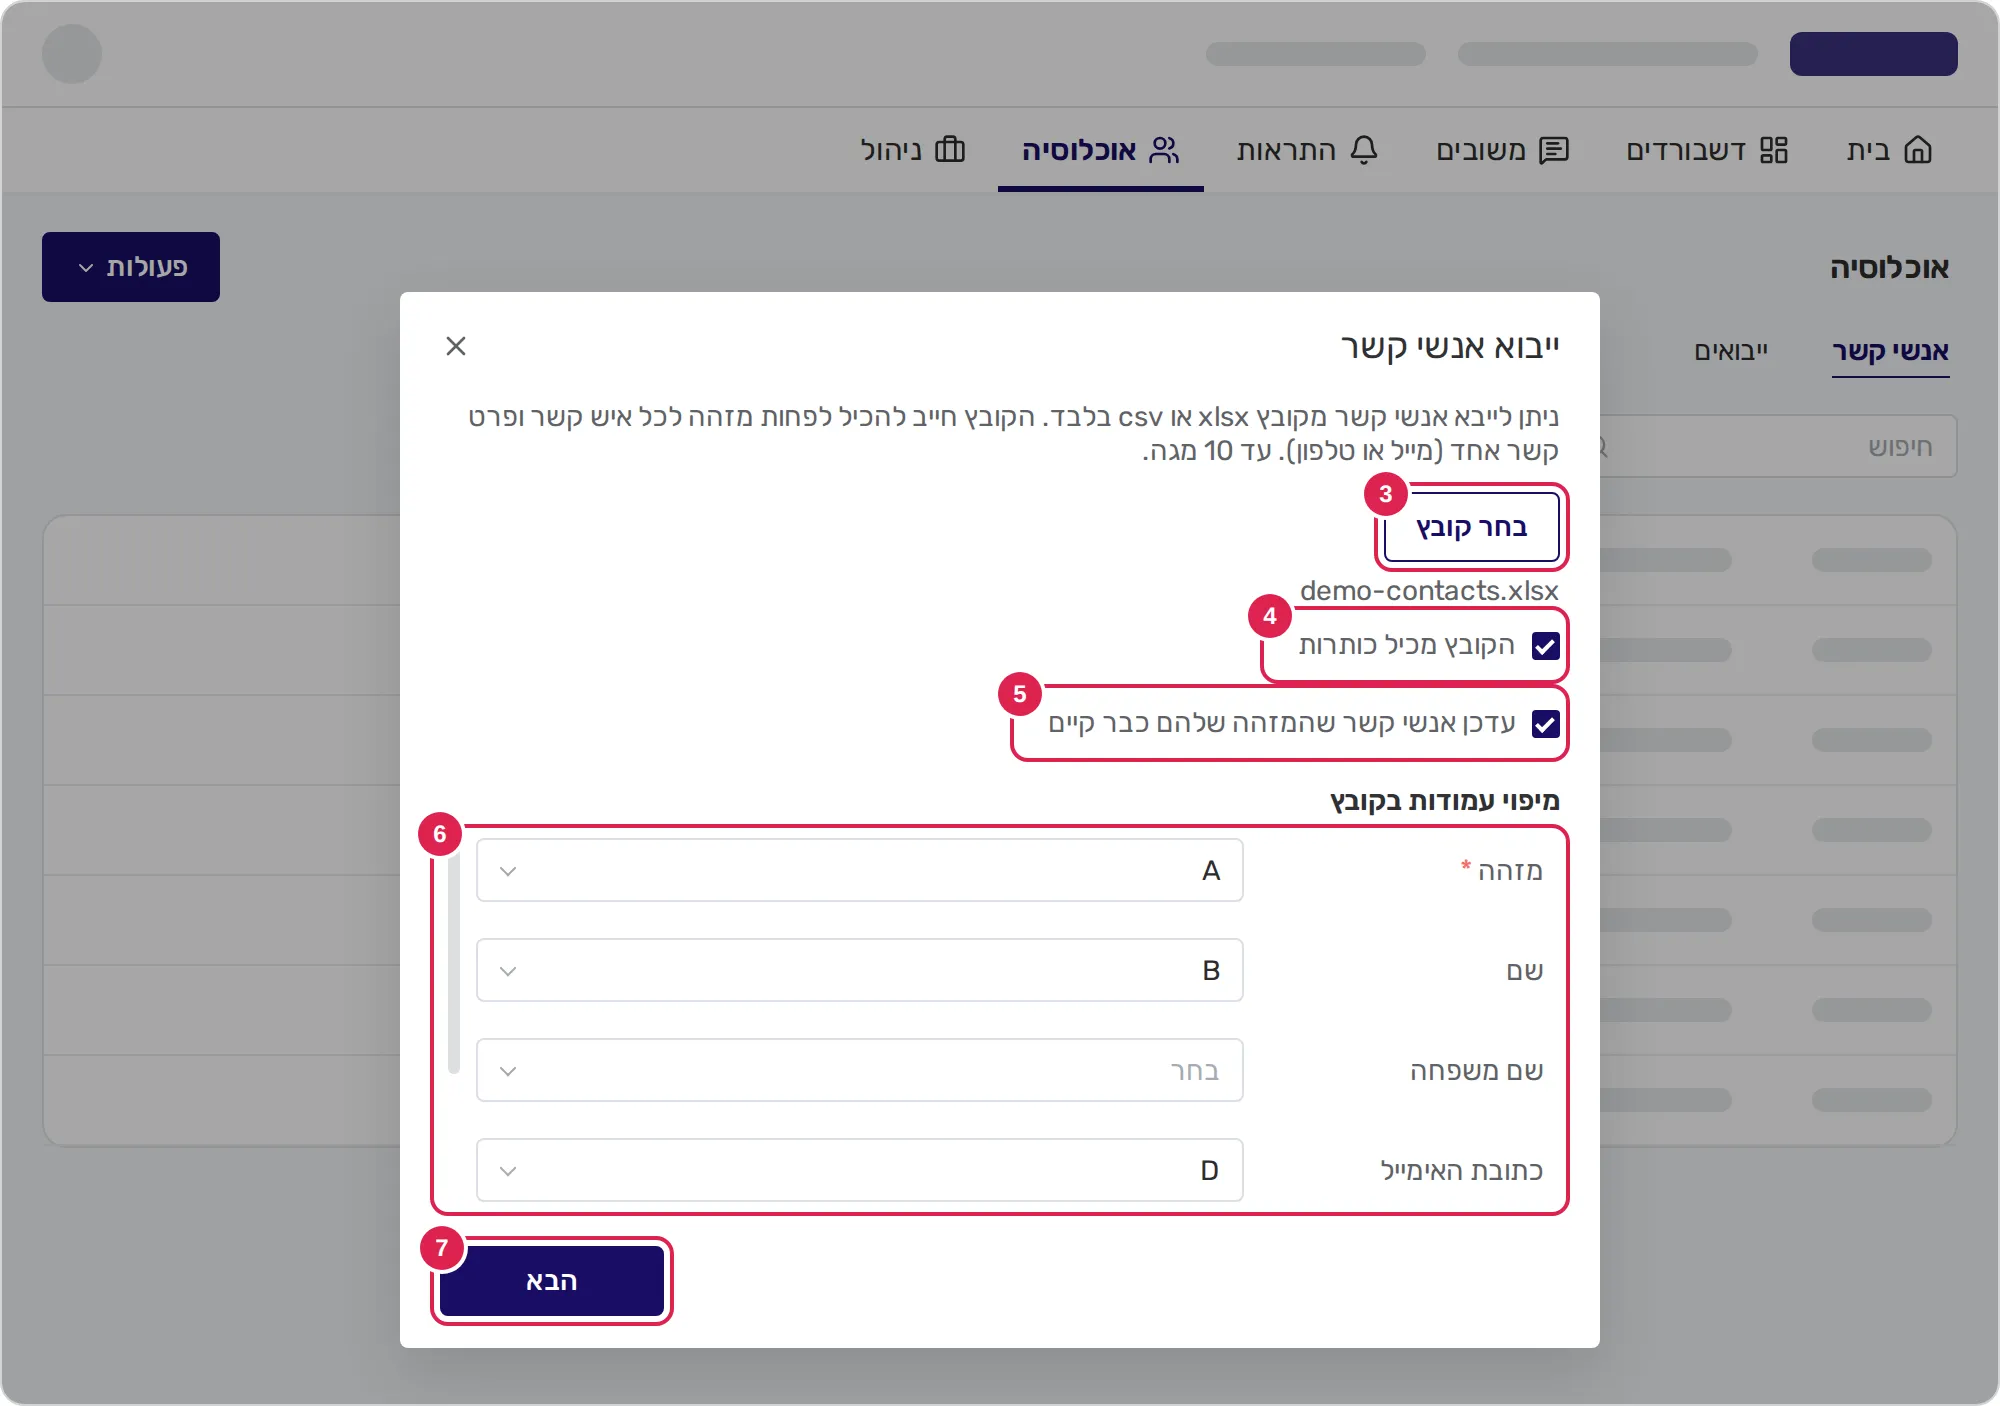Open the שם column dropdown showing B

point(860,970)
